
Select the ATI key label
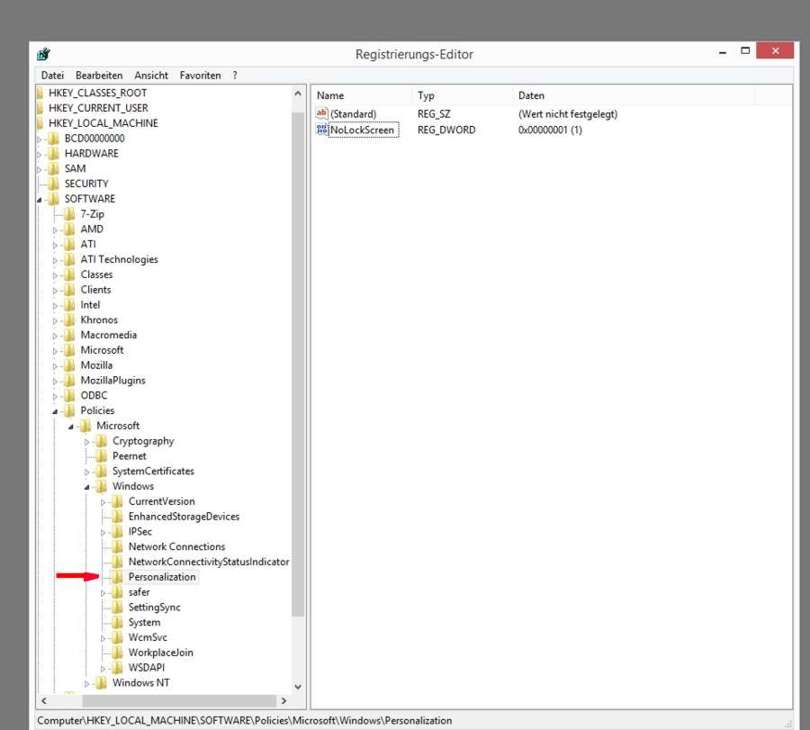88,244
